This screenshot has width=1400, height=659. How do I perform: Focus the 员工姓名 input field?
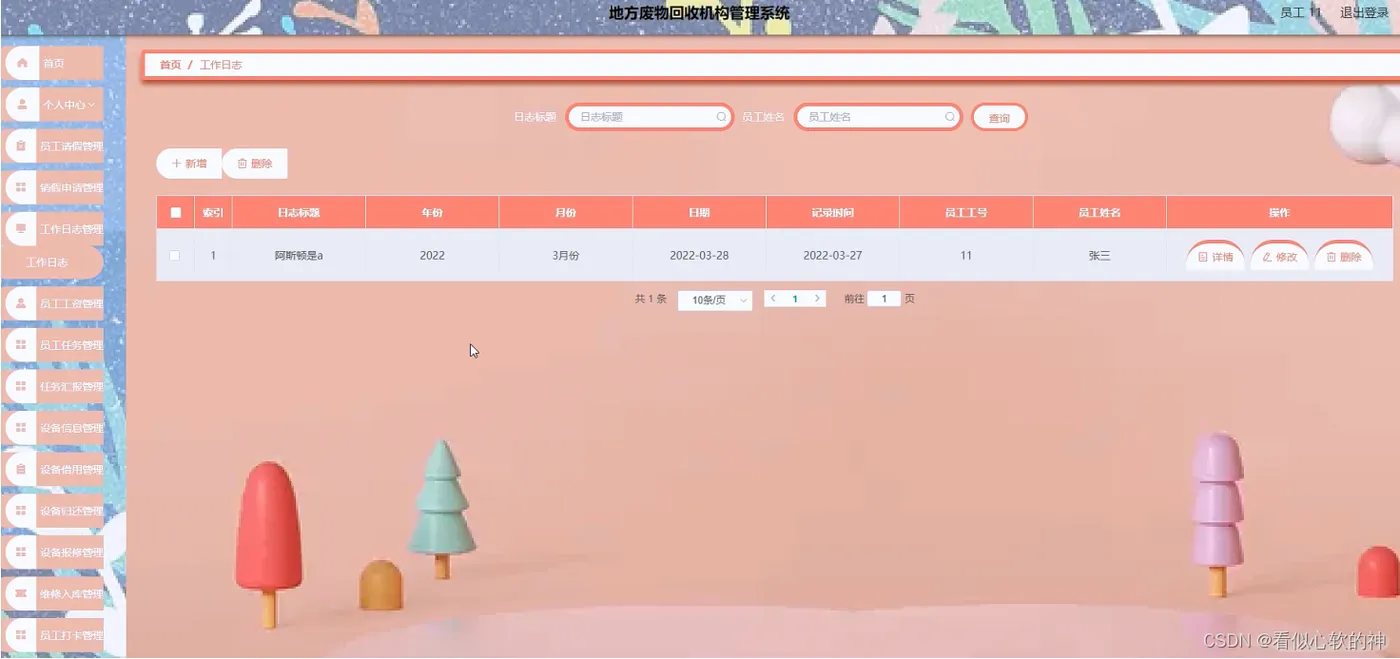[x=878, y=117]
